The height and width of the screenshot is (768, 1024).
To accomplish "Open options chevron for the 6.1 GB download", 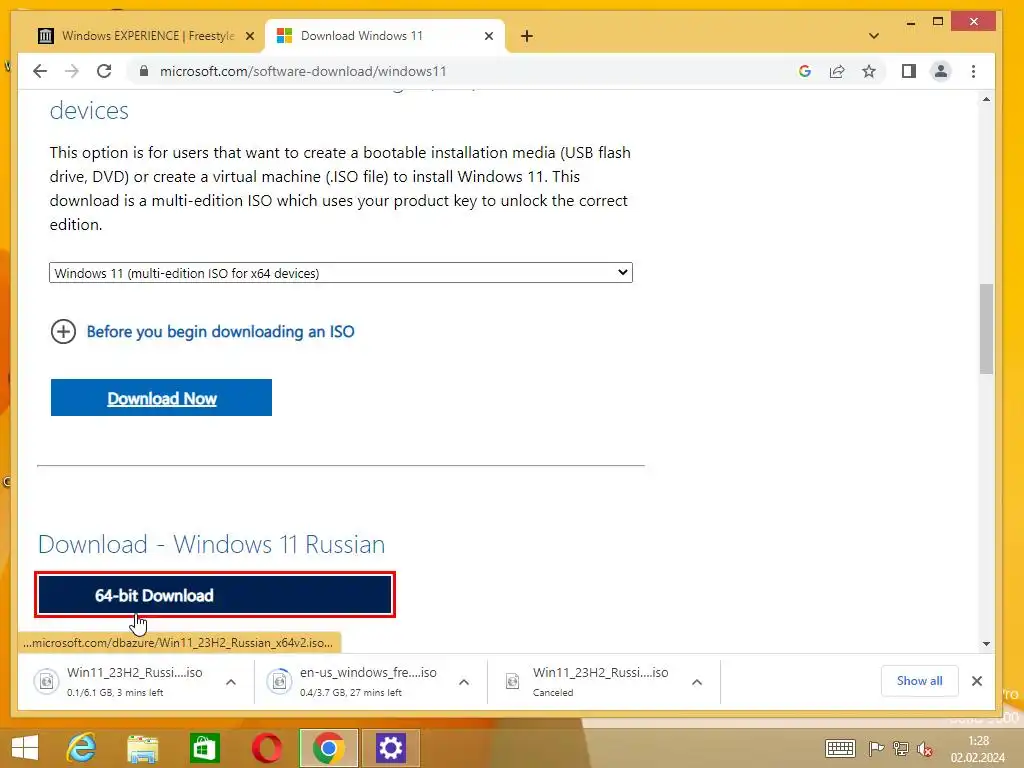I will 231,682.
